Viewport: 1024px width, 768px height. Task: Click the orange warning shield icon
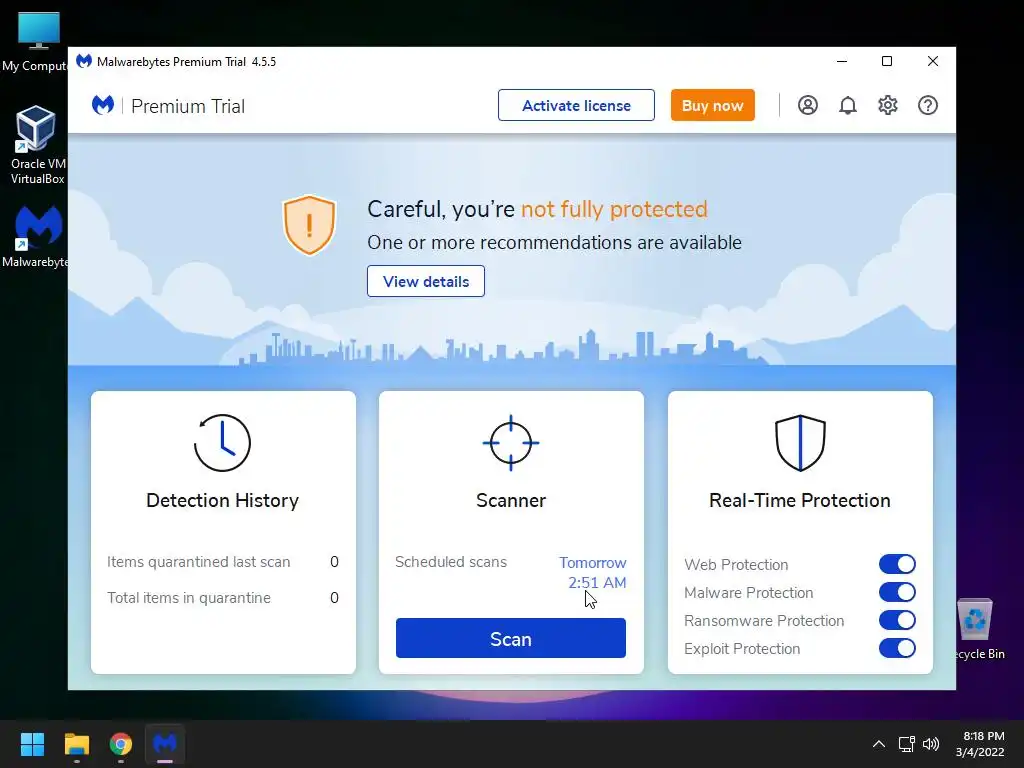pos(309,225)
